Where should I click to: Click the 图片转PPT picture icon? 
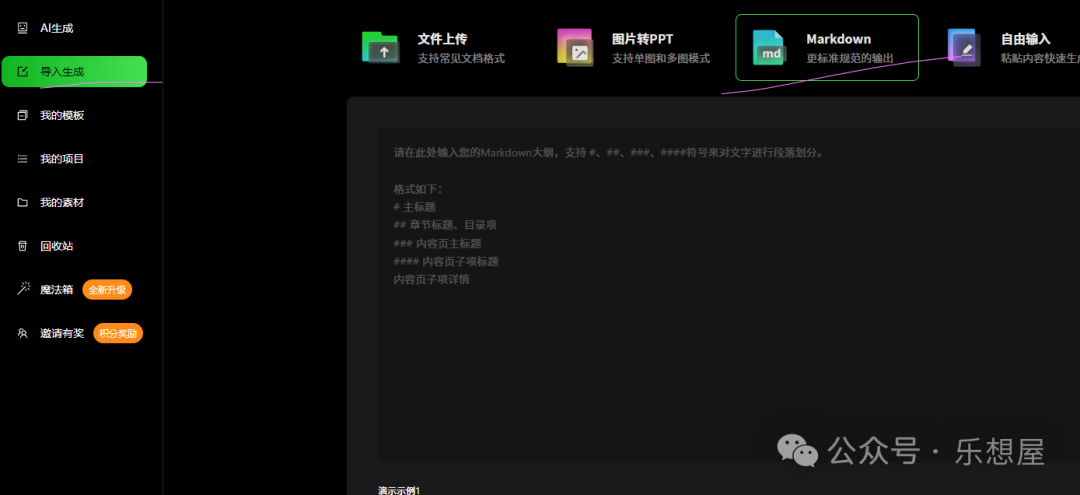575,48
